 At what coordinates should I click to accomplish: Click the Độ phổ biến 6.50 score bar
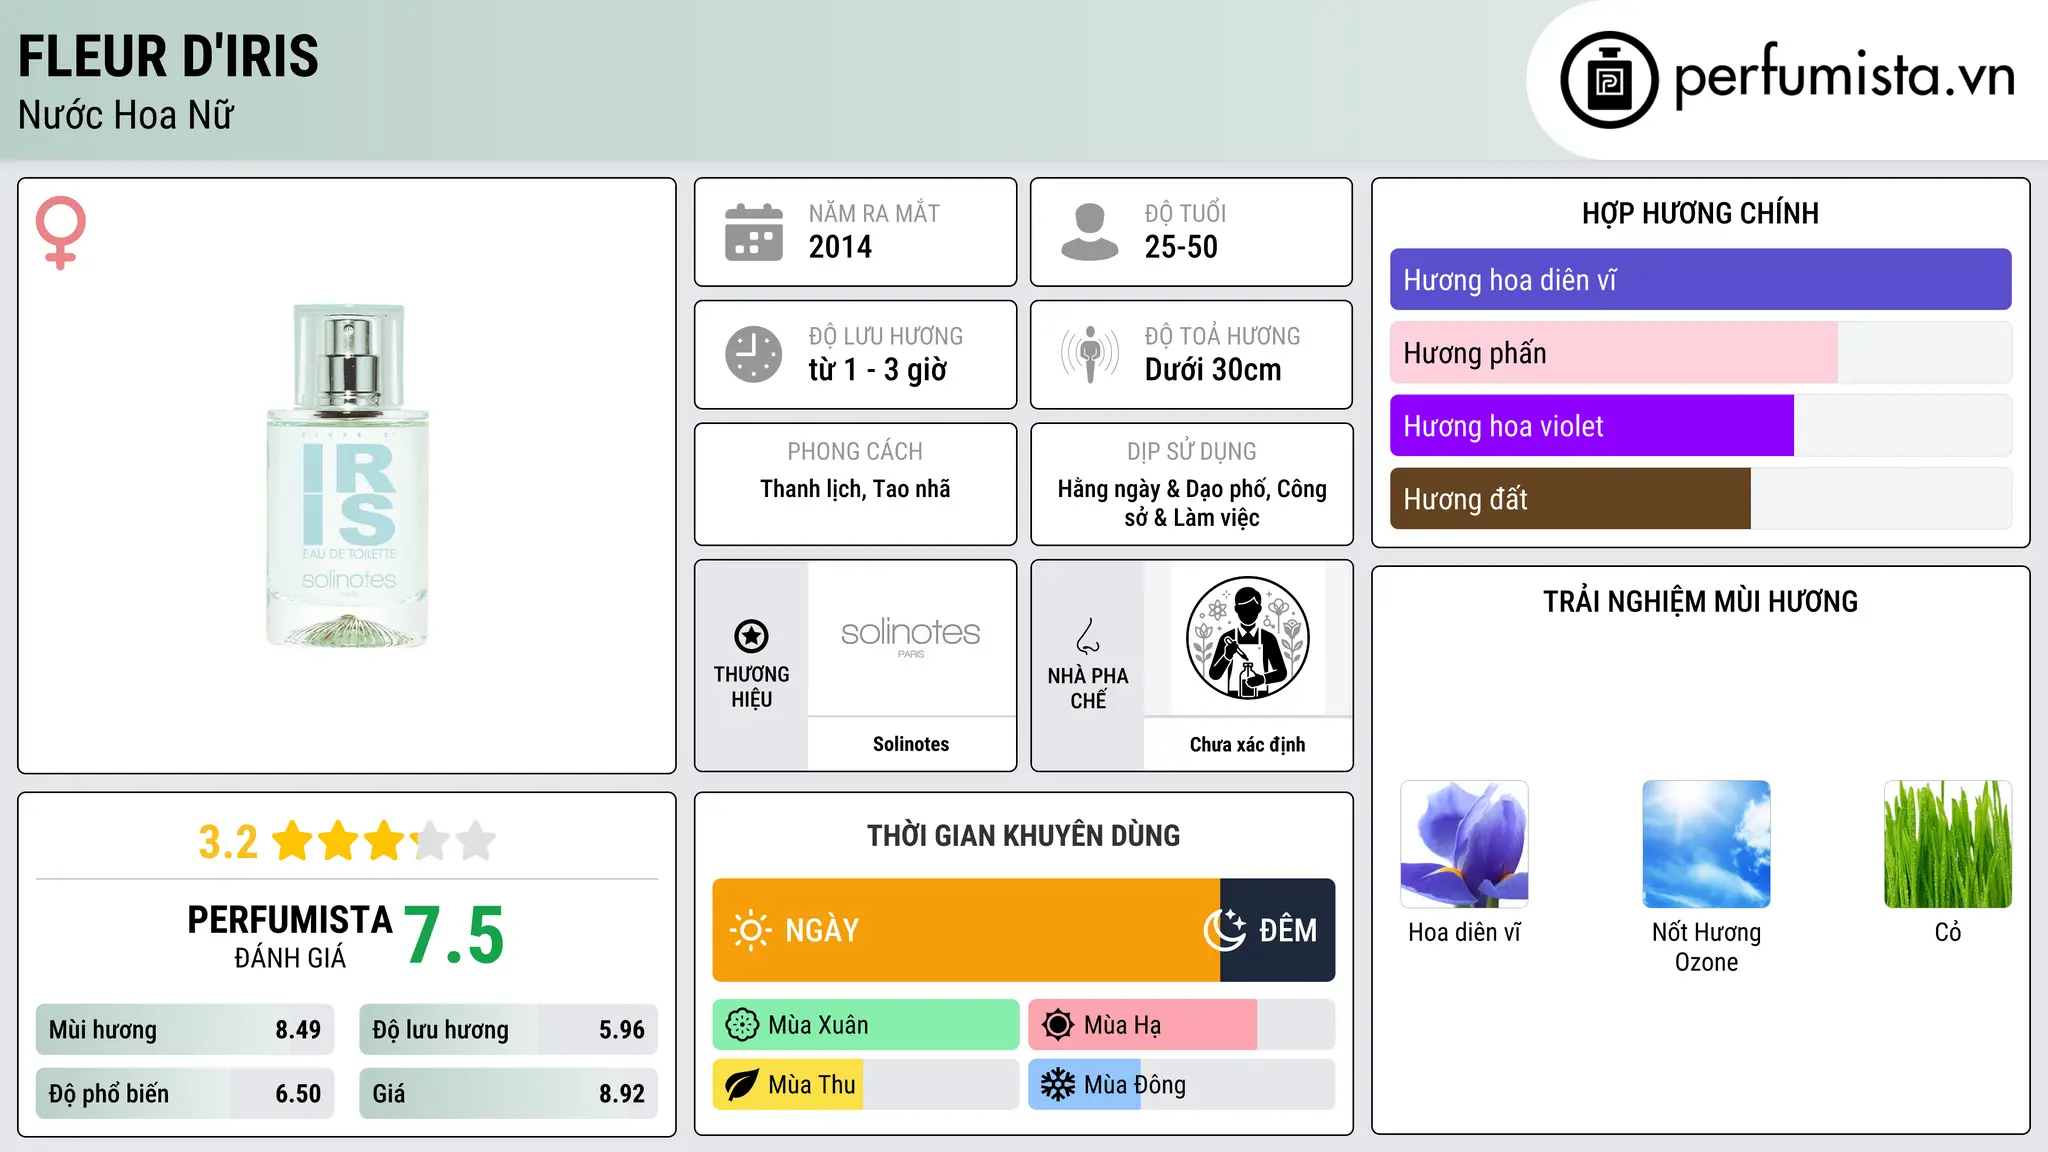185,1094
